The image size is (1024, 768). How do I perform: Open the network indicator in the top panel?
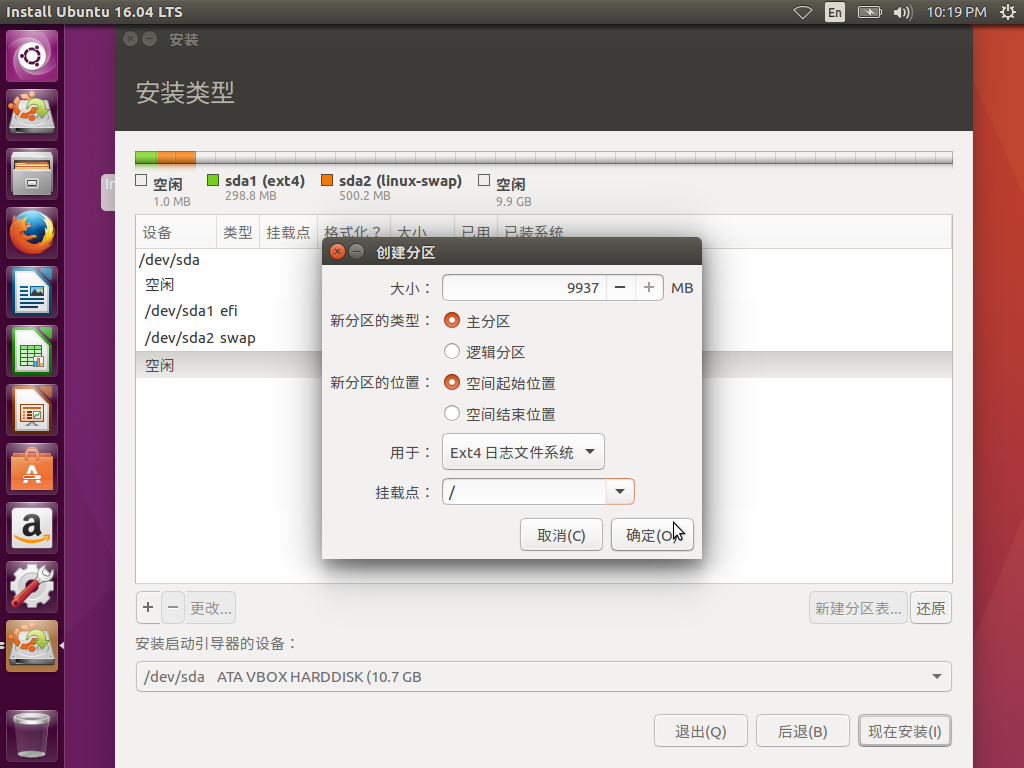point(803,12)
